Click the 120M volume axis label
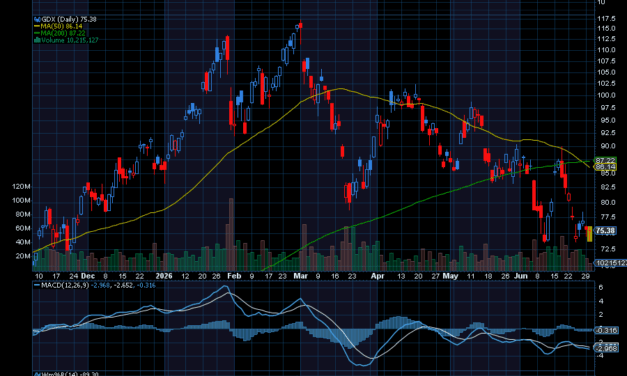The image size is (627, 376). [21, 187]
